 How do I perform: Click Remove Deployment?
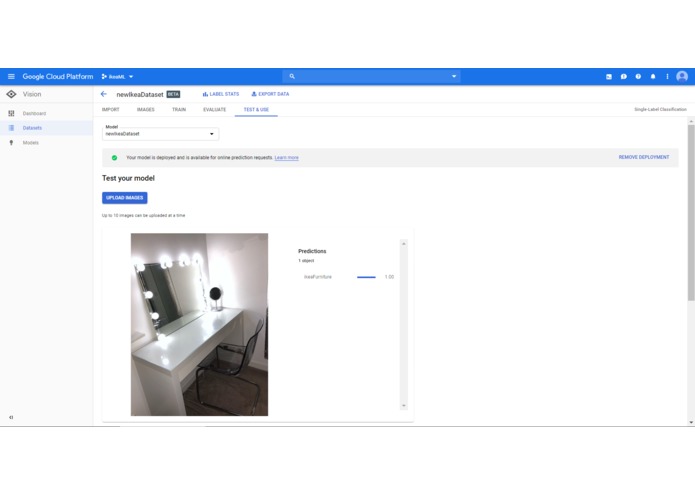pos(644,157)
